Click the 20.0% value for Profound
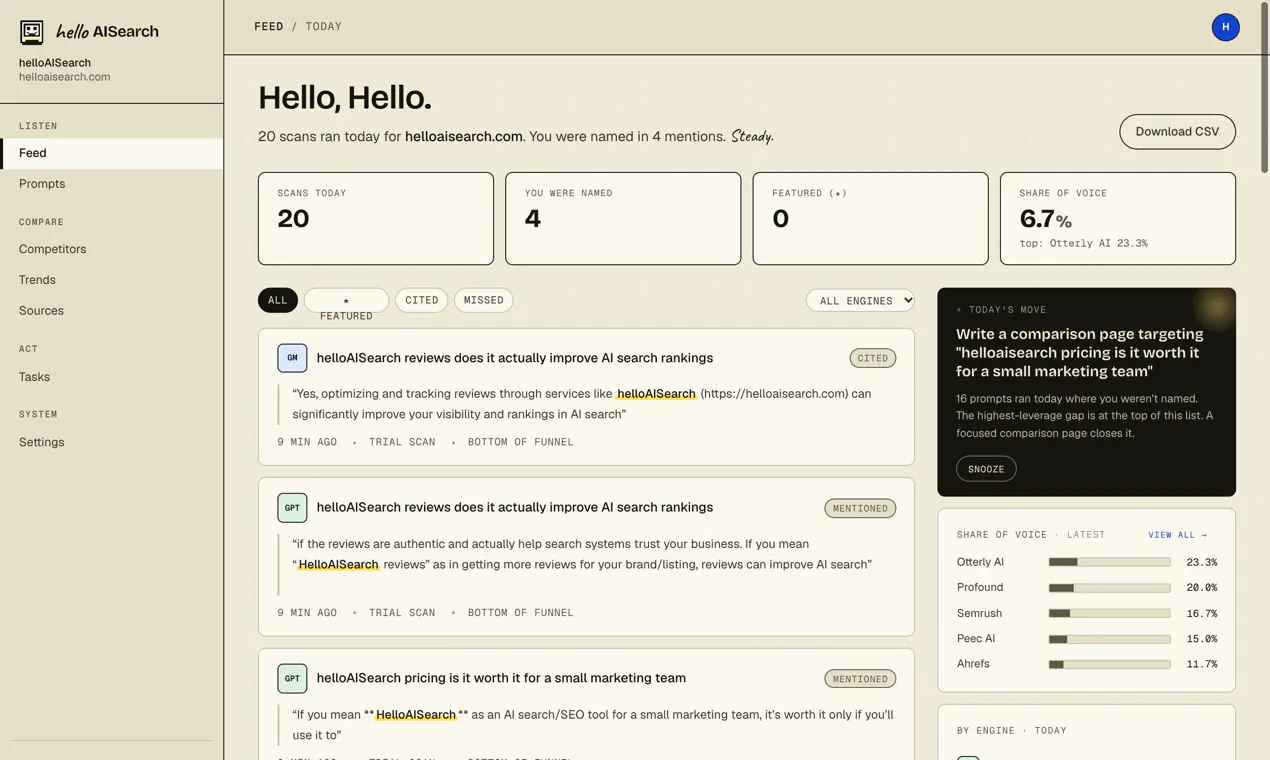Image resolution: width=1270 pixels, height=760 pixels. pyautogui.click(x=1201, y=588)
